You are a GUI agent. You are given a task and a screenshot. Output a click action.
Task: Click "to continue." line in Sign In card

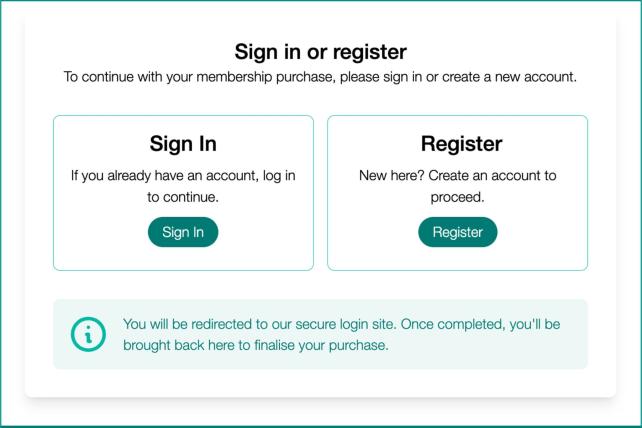(x=183, y=197)
